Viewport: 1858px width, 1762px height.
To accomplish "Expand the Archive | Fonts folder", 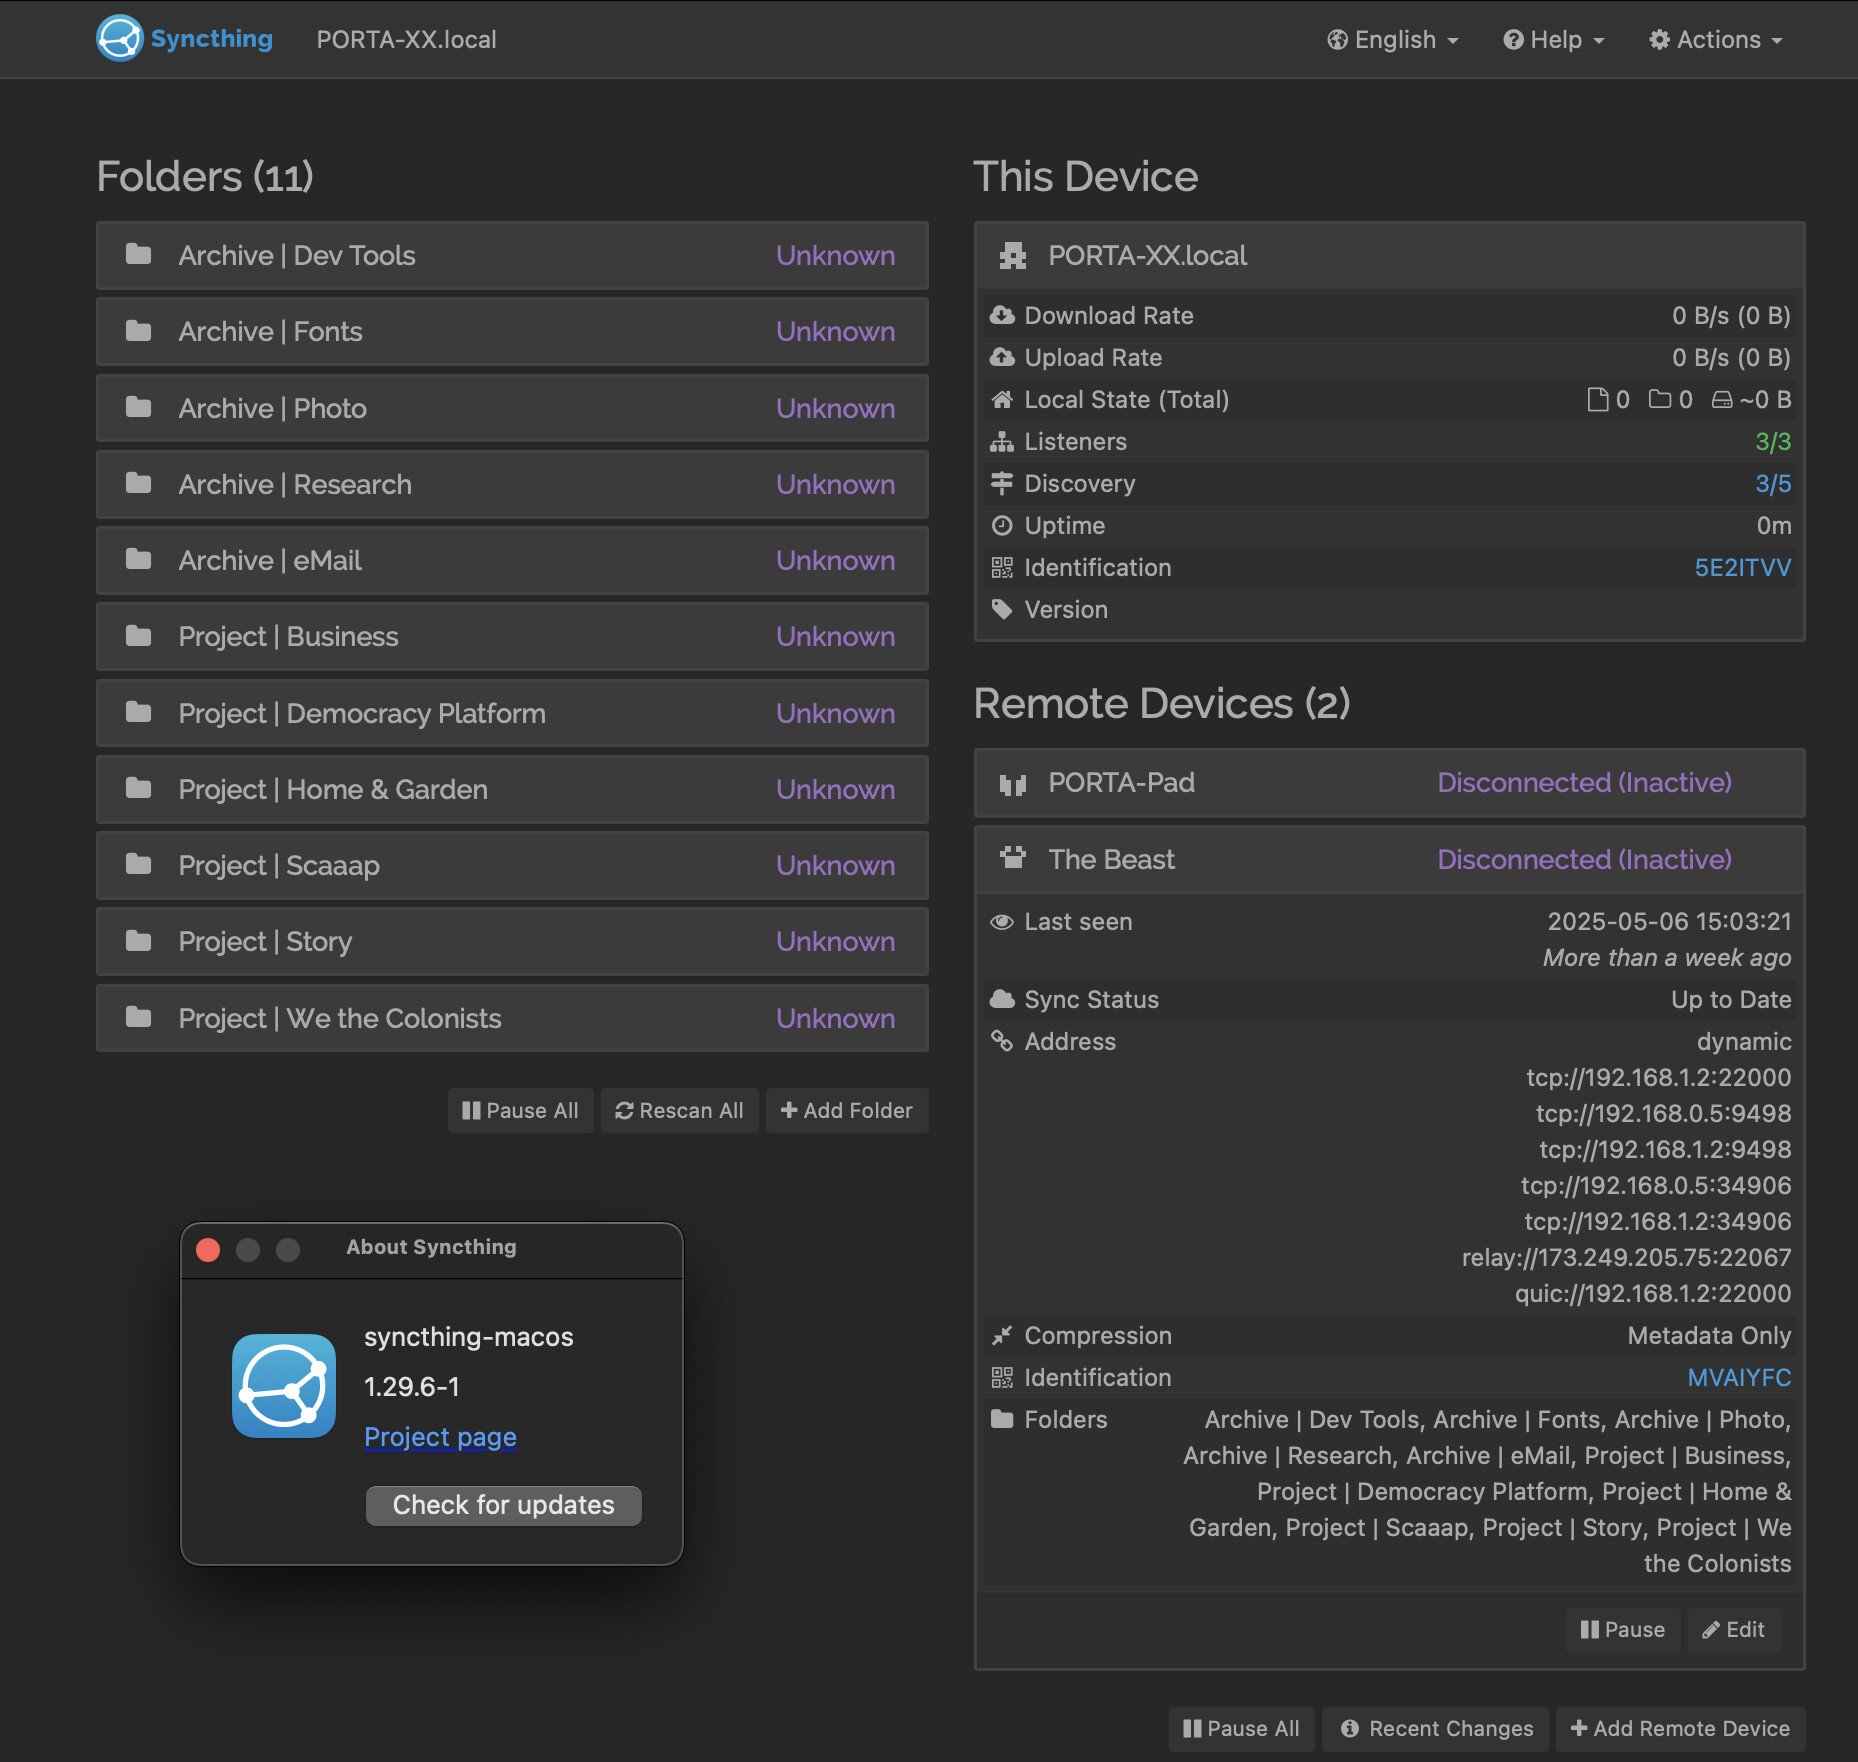I will pyautogui.click(x=512, y=332).
